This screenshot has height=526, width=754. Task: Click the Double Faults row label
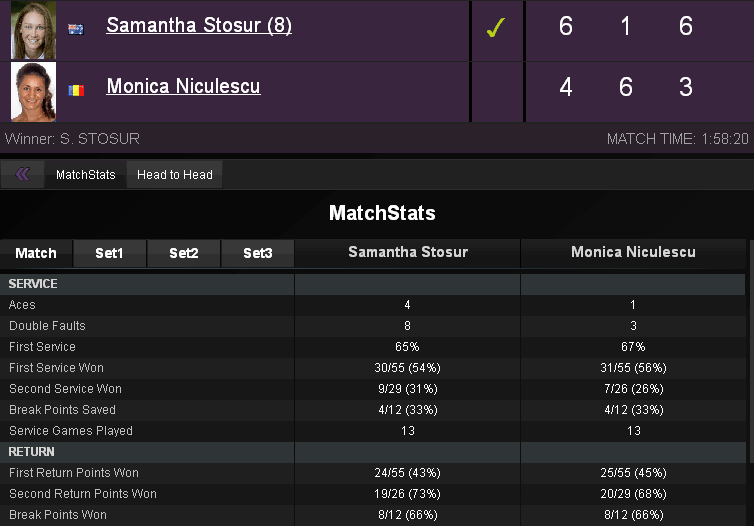tap(47, 326)
